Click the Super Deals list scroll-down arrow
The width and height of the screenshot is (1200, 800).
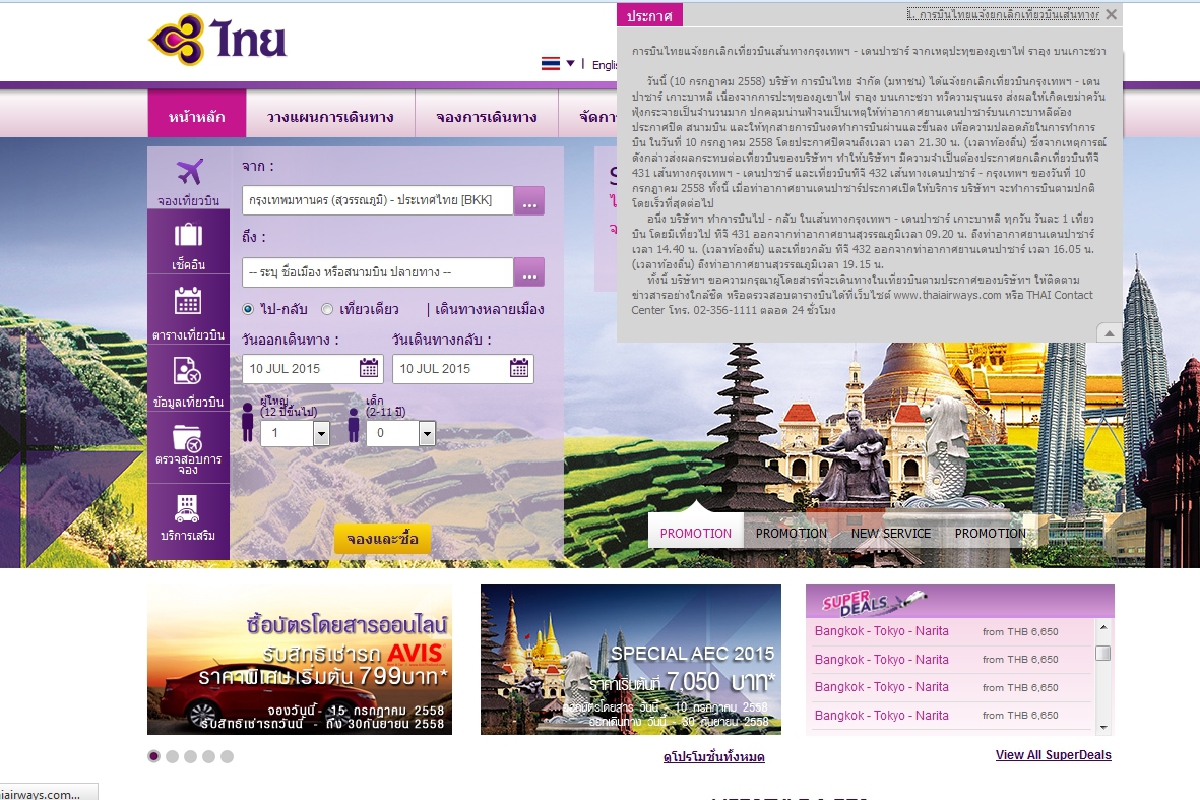point(1103,727)
